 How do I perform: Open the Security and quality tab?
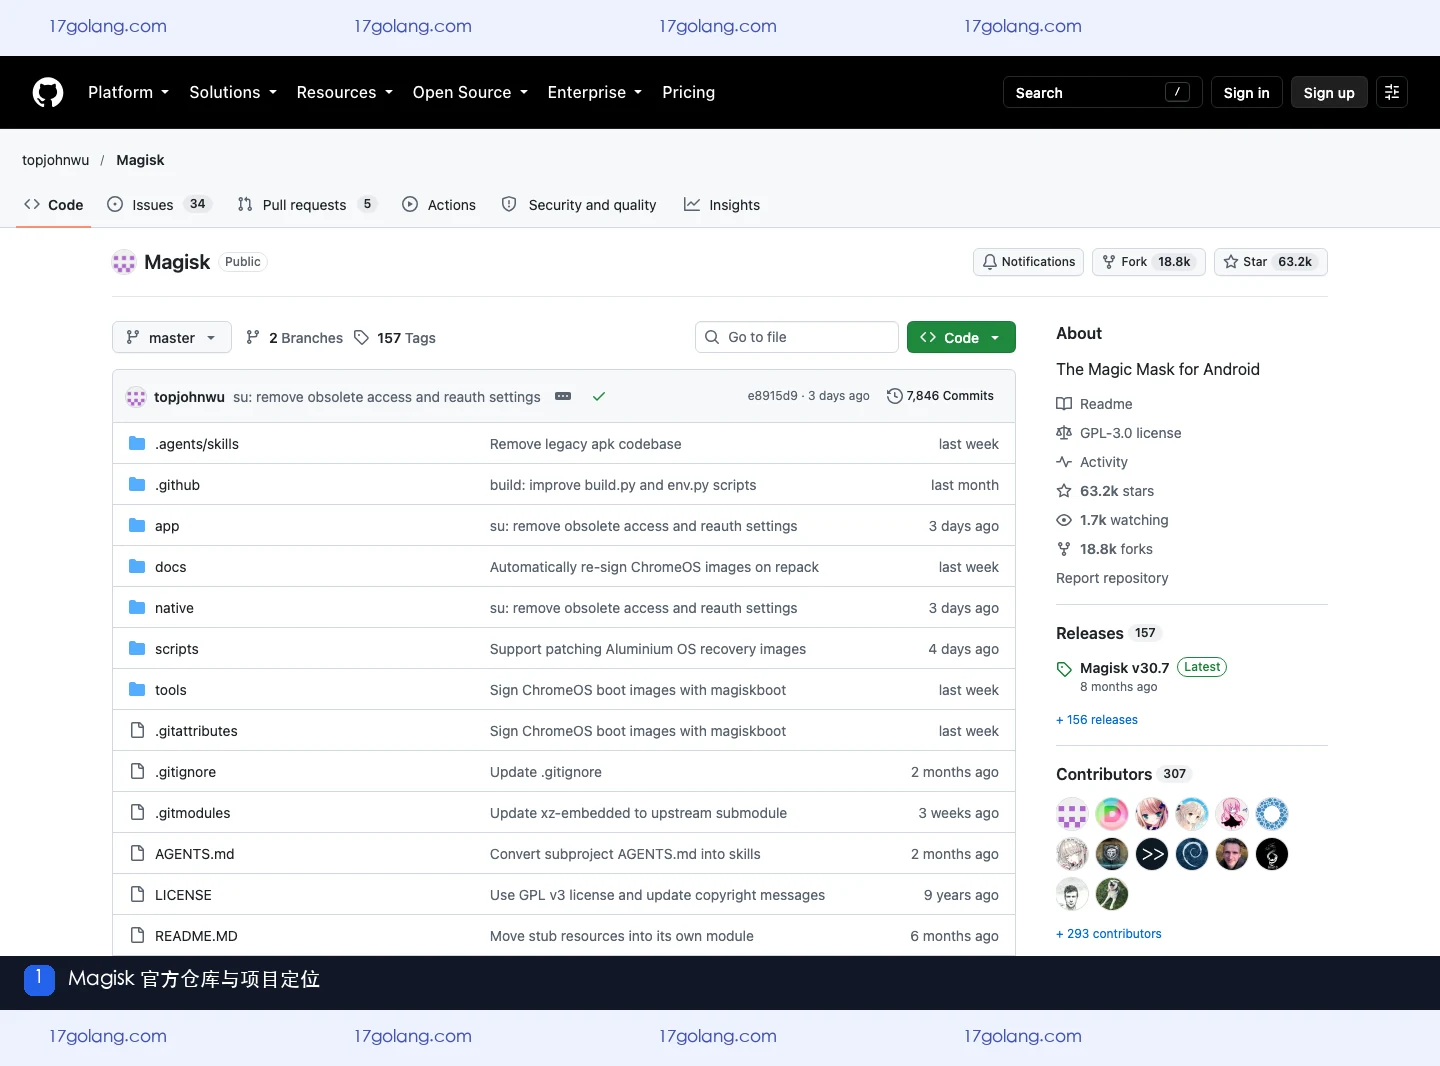(579, 205)
